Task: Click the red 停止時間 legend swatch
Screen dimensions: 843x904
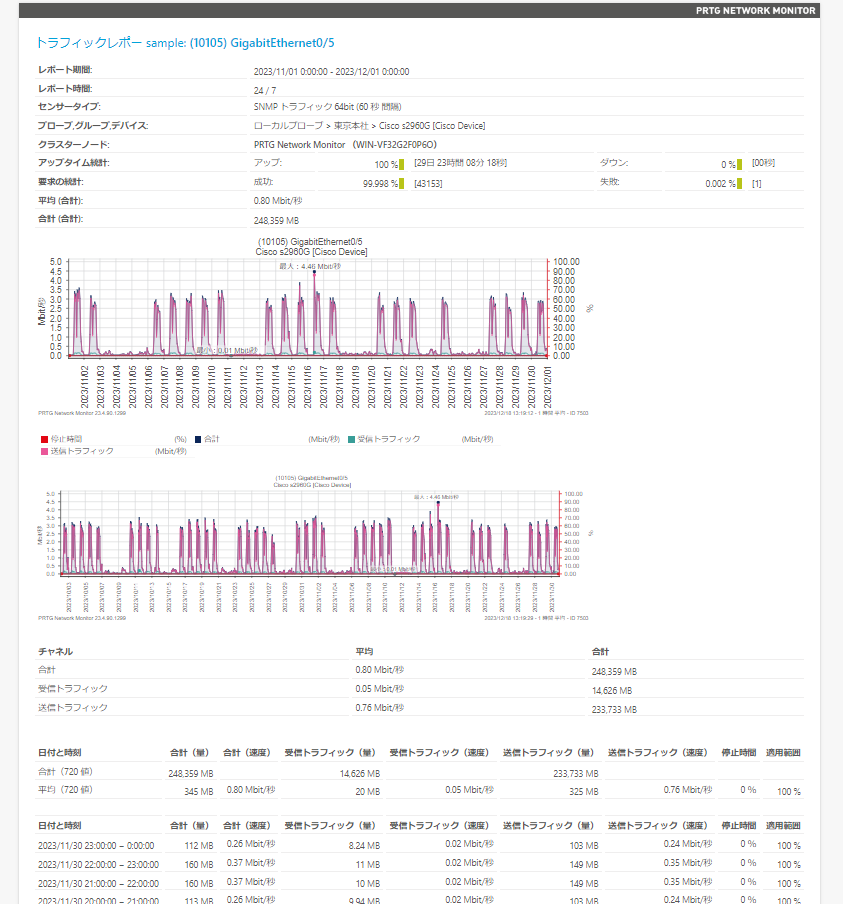Action: (44, 439)
